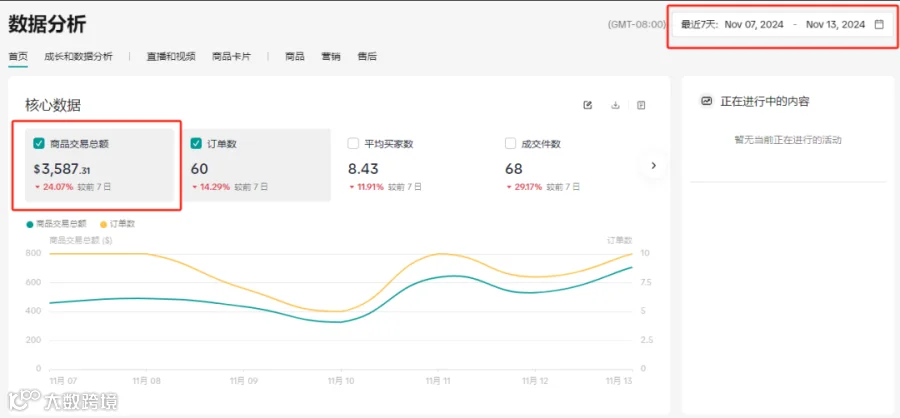Screen dimensions: 900x418
Task: Click the download icon in 核心数据 panel
Action: pyautogui.click(x=615, y=105)
